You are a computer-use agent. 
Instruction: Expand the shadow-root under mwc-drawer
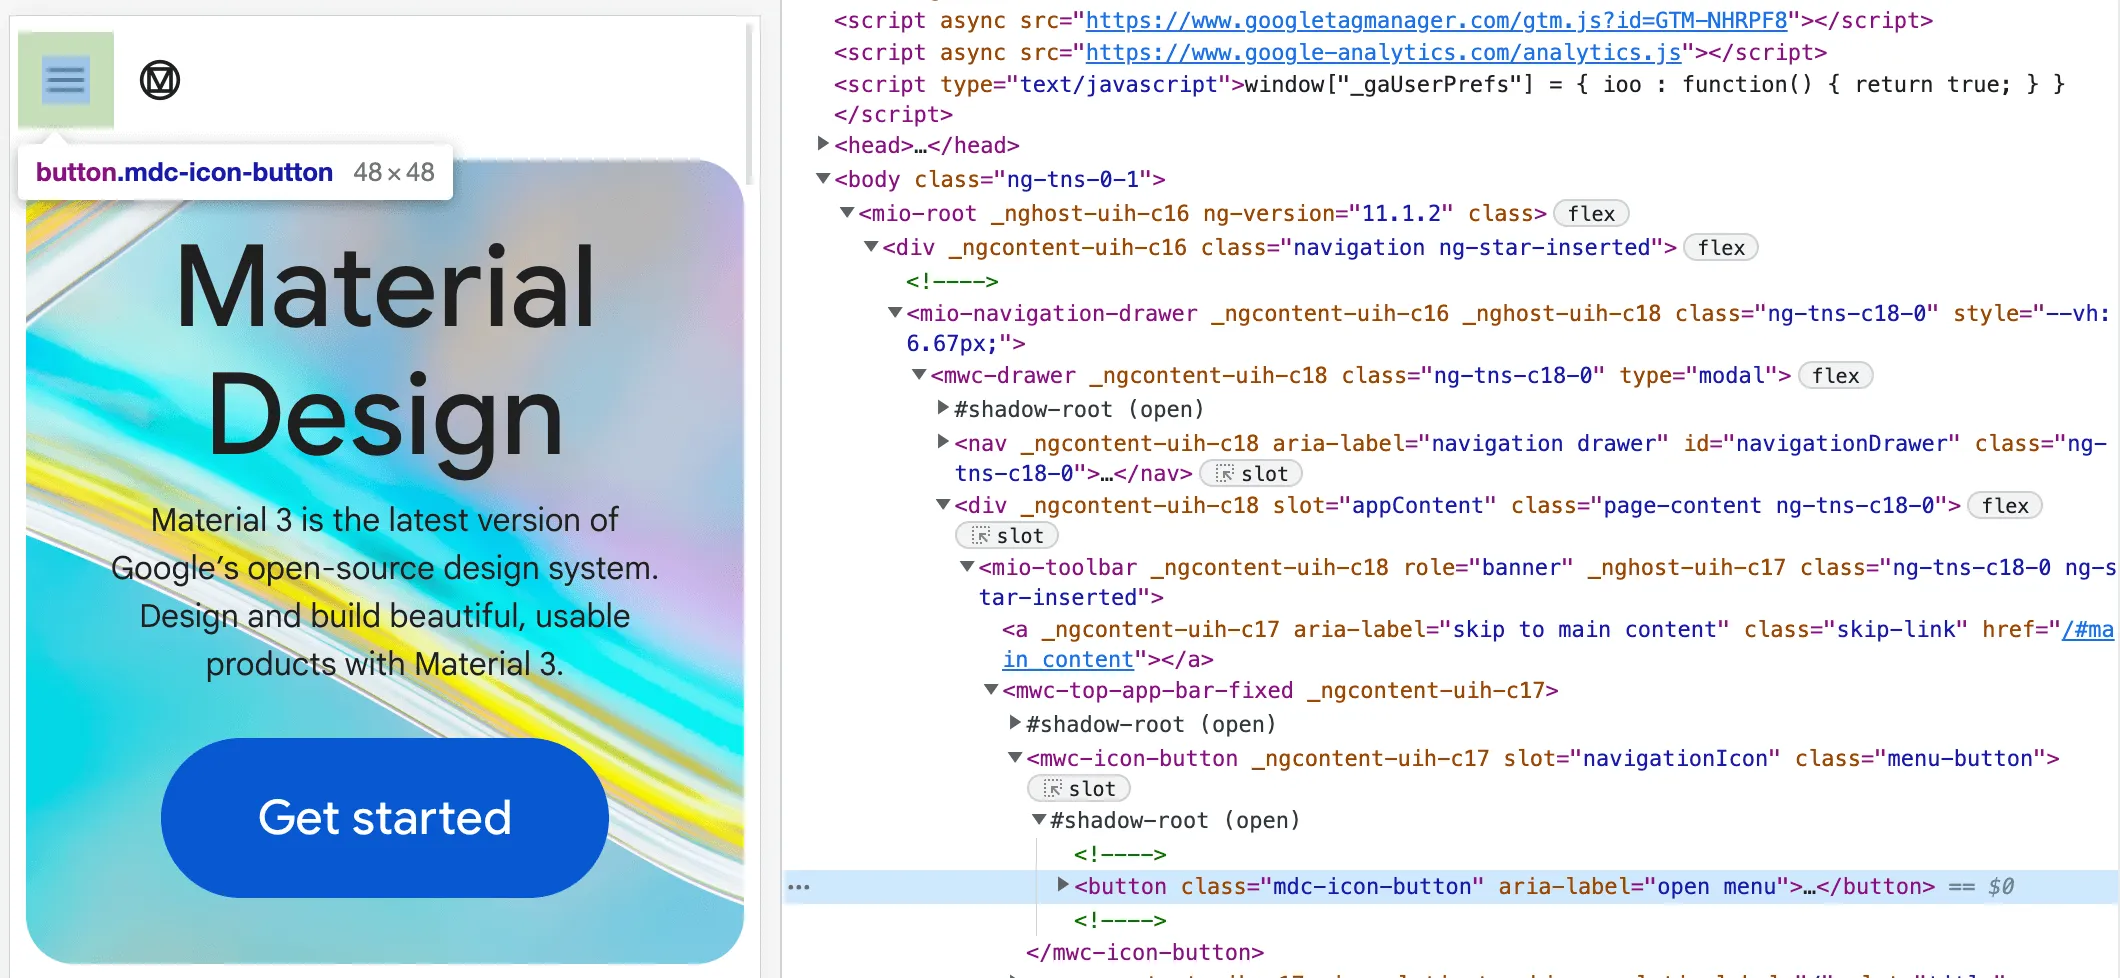[943, 408]
